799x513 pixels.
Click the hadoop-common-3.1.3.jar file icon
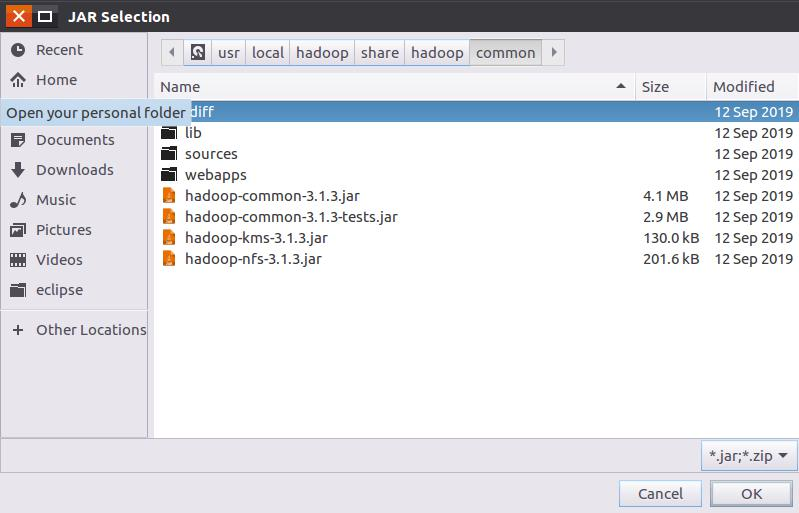click(169, 196)
